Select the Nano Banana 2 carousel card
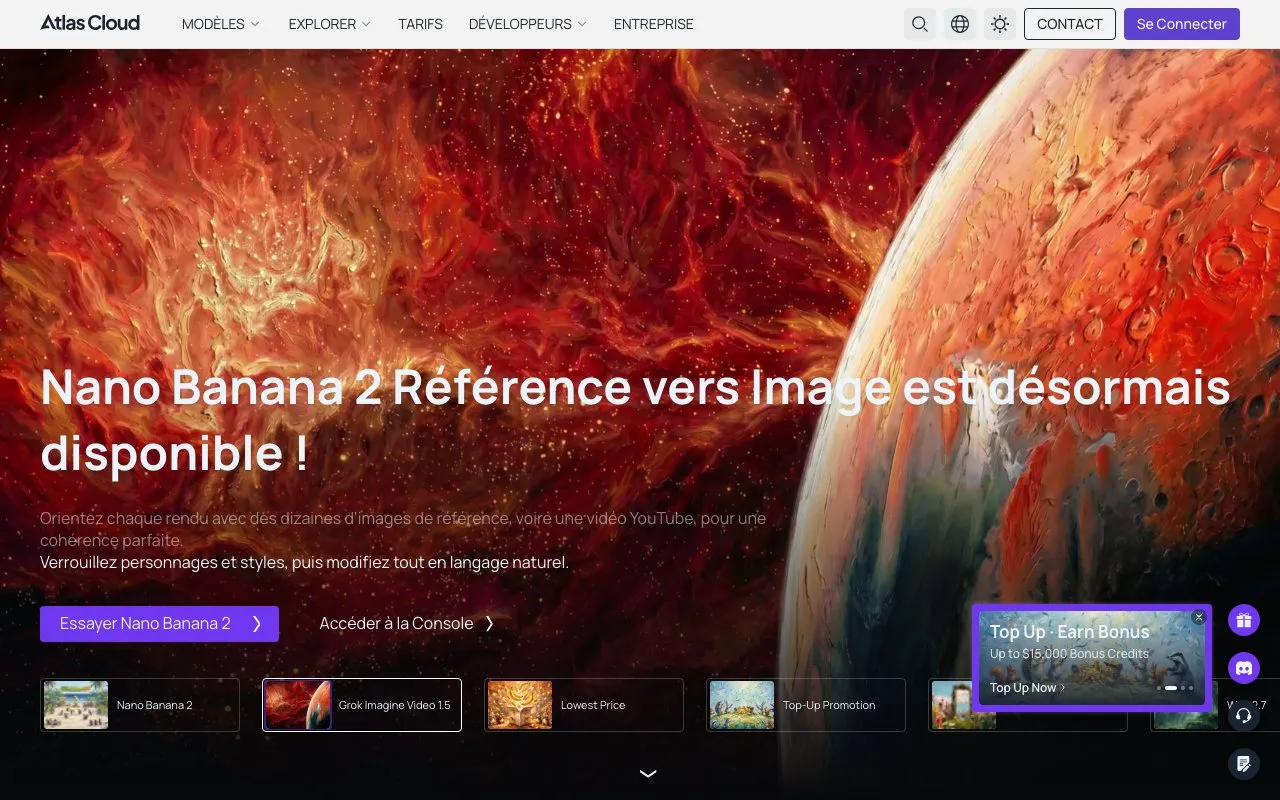Viewport: 1280px width, 800px height. point(140,705)
